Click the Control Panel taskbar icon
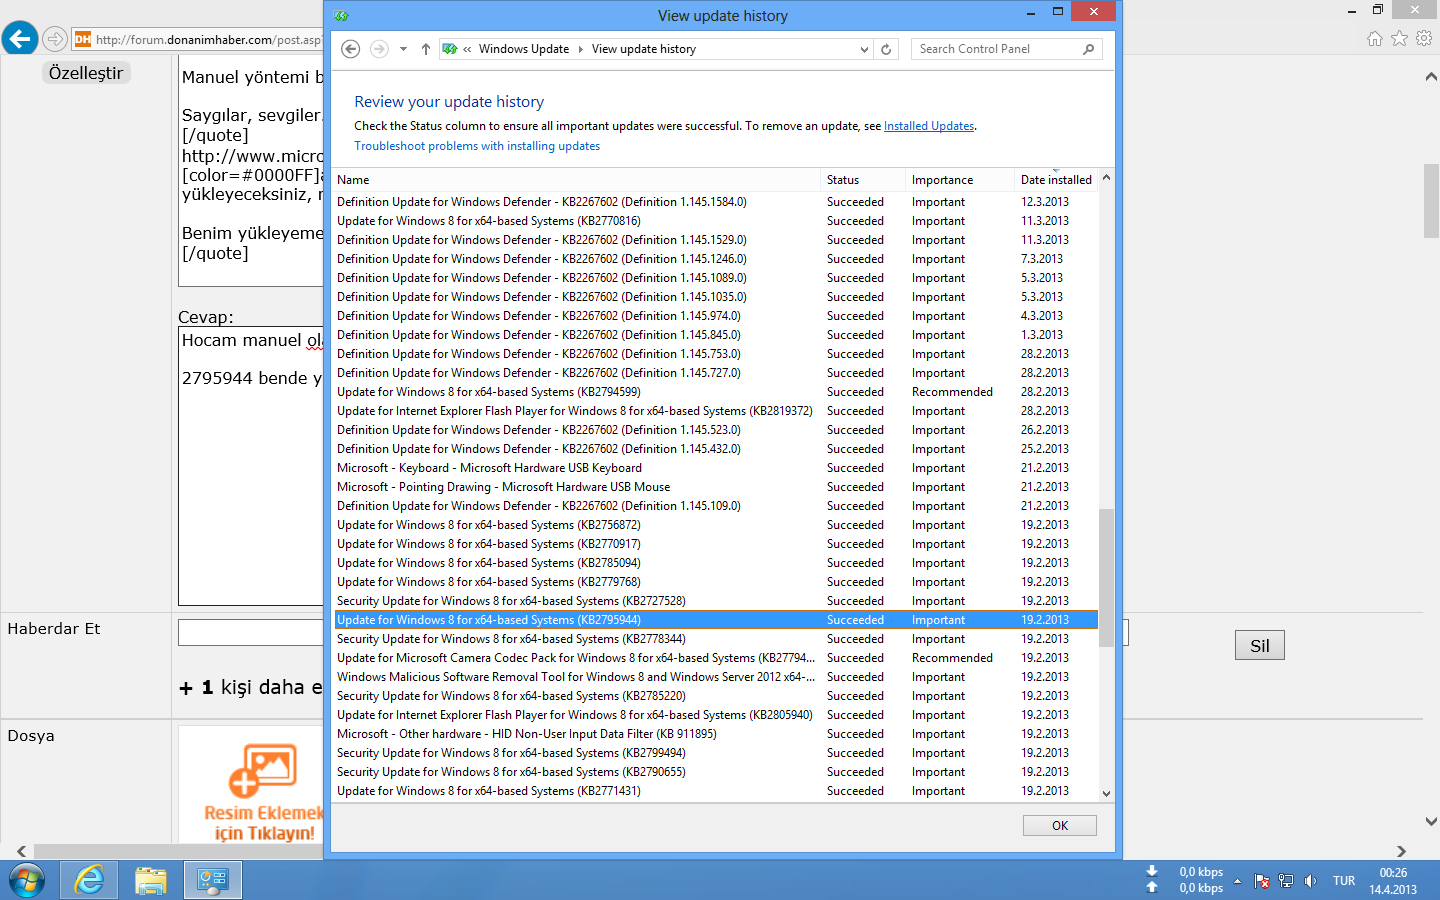The height and width of the screenshot is (900, 1440). (213, 881)
